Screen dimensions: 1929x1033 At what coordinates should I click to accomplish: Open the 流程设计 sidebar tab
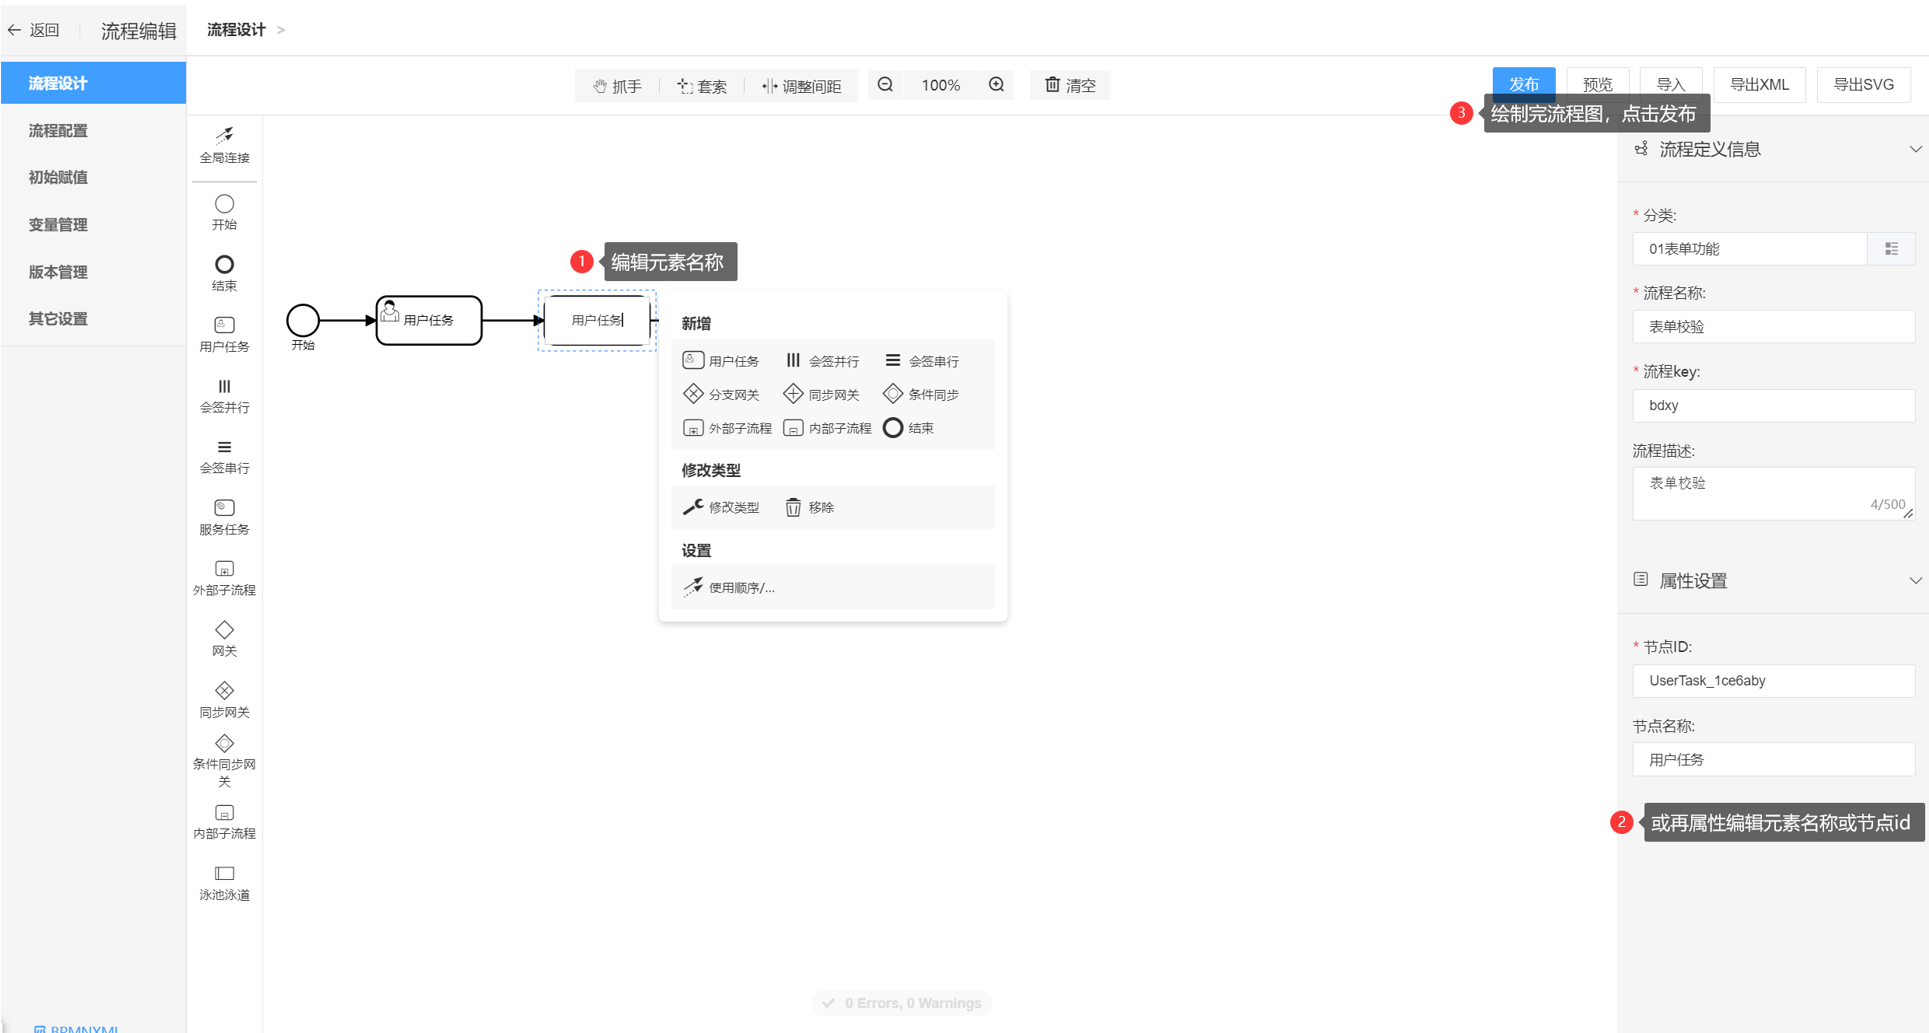pyautogui.click(x=94, y=83)
